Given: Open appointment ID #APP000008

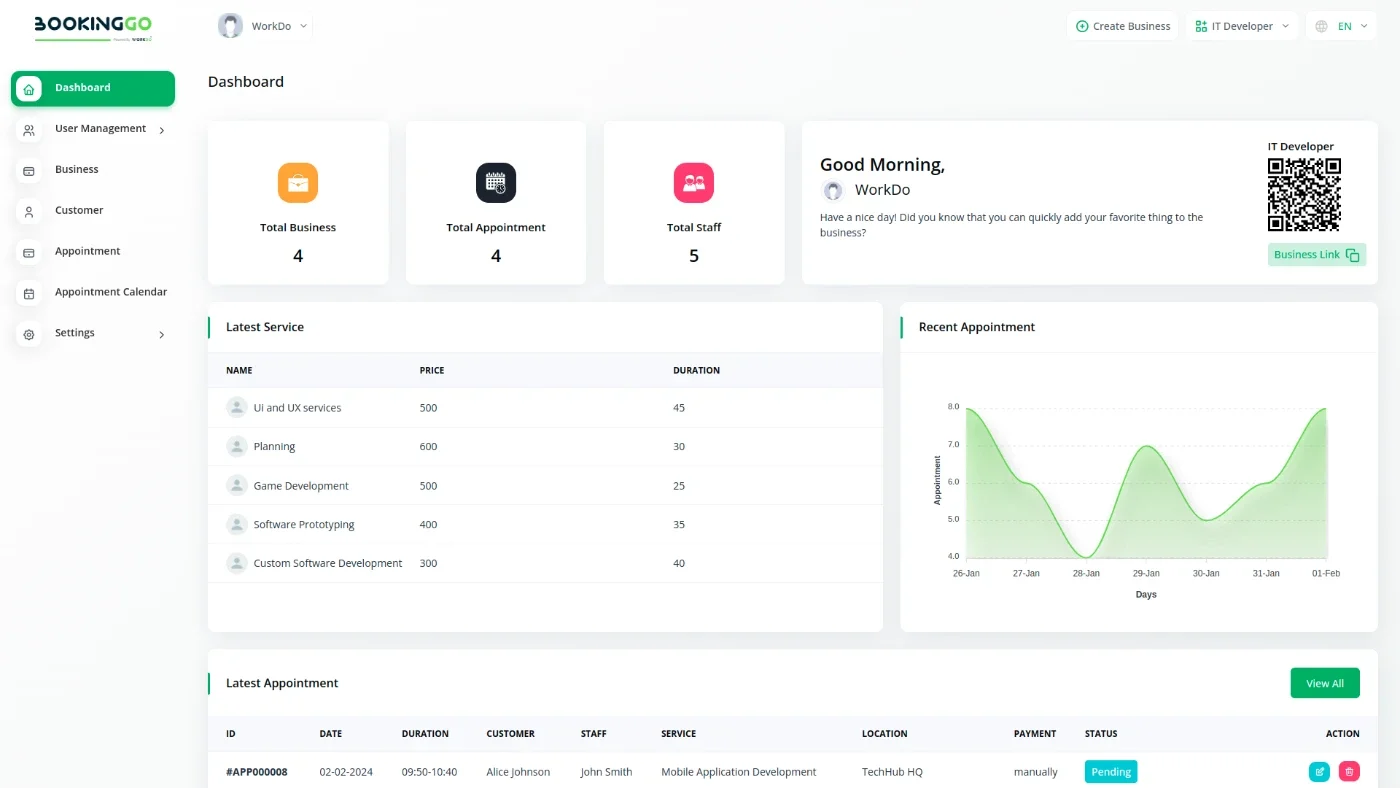Looking at the screenshot, I should pyautogui.click(x=257, y=772).
